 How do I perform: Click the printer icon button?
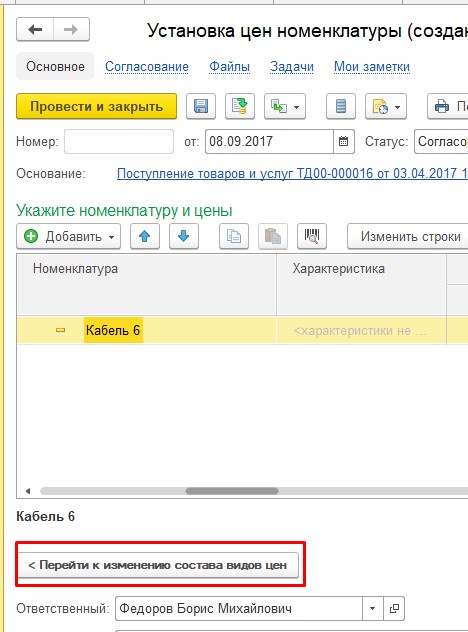[447, 106]
